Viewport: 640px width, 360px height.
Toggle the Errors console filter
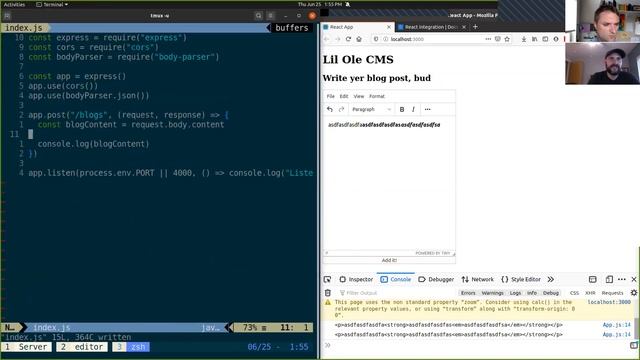(x=468, y=293)
